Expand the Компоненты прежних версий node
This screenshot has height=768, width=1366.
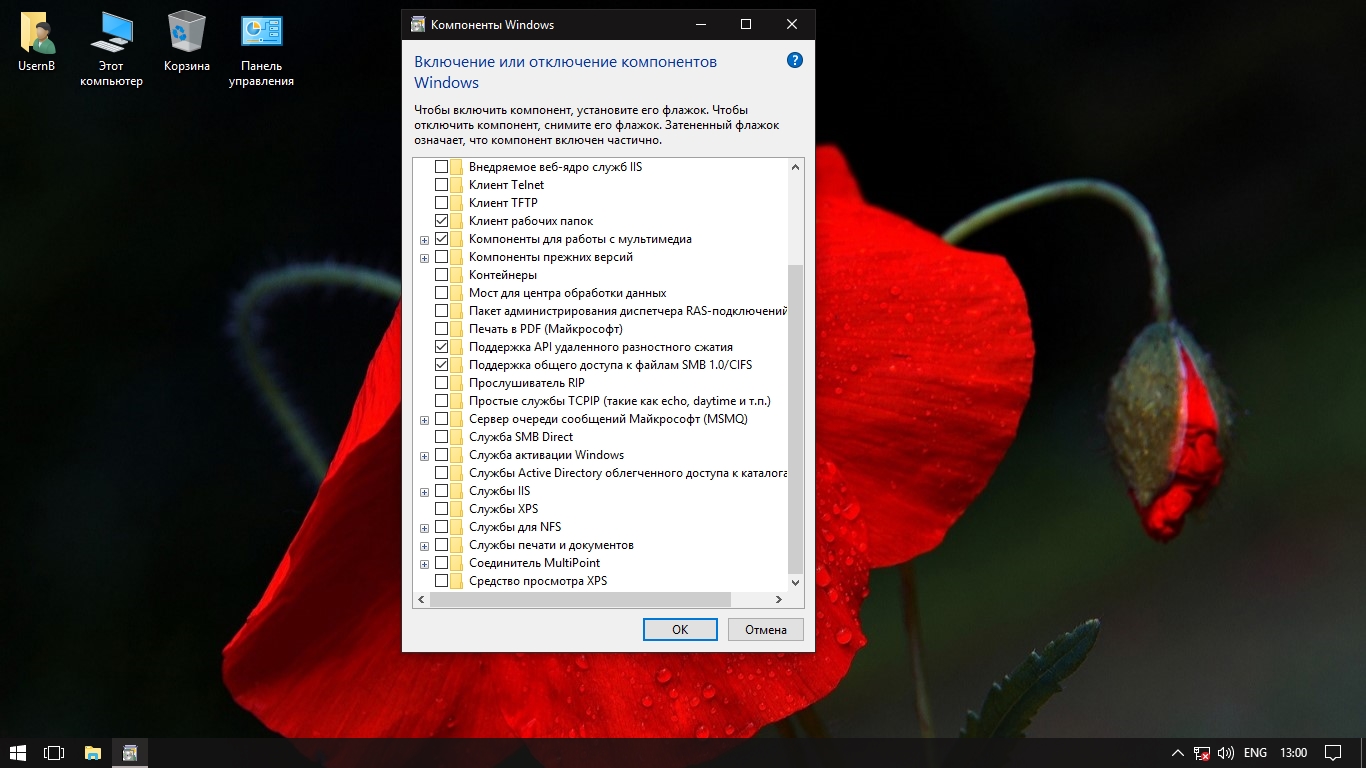(425, 258)
